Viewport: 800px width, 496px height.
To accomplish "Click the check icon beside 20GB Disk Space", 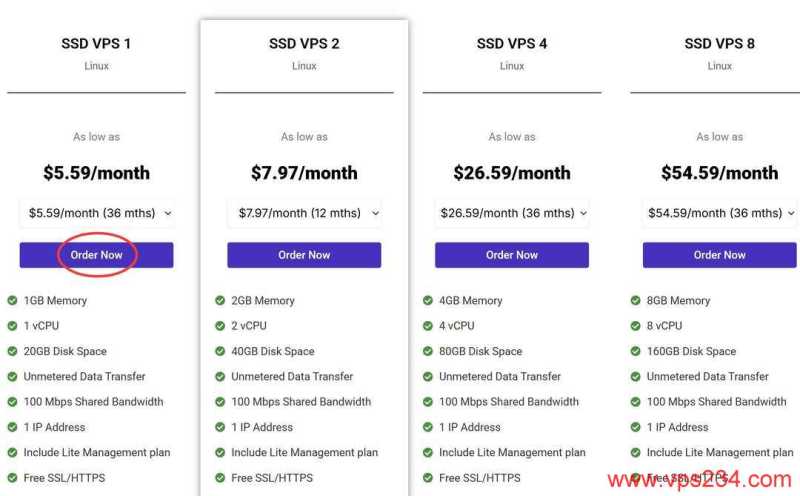I will 13,351.
